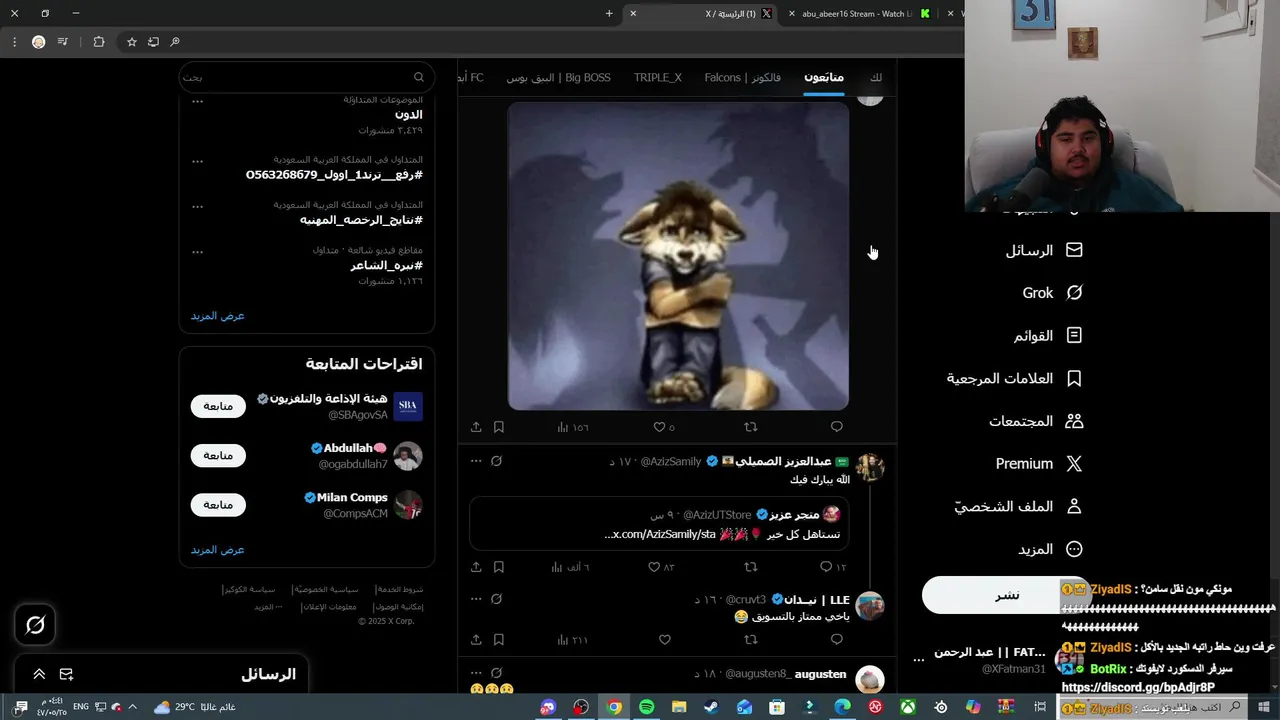Switch to the فالكونز | Falcons tab
This screenshot has width=1280, height=720.
(743, 77)
